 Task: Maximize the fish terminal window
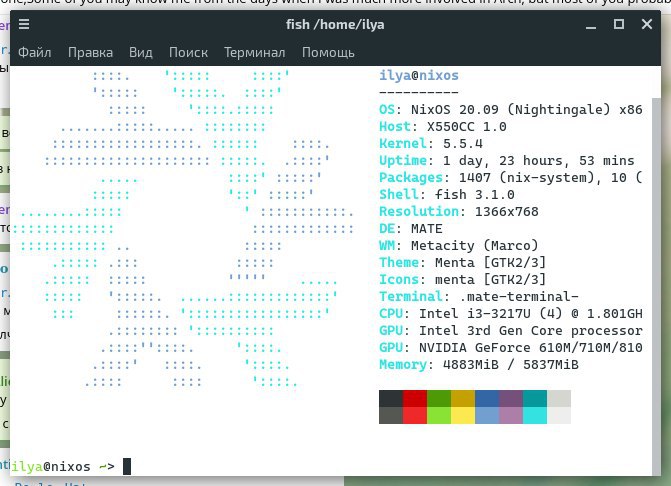point(619,24)
